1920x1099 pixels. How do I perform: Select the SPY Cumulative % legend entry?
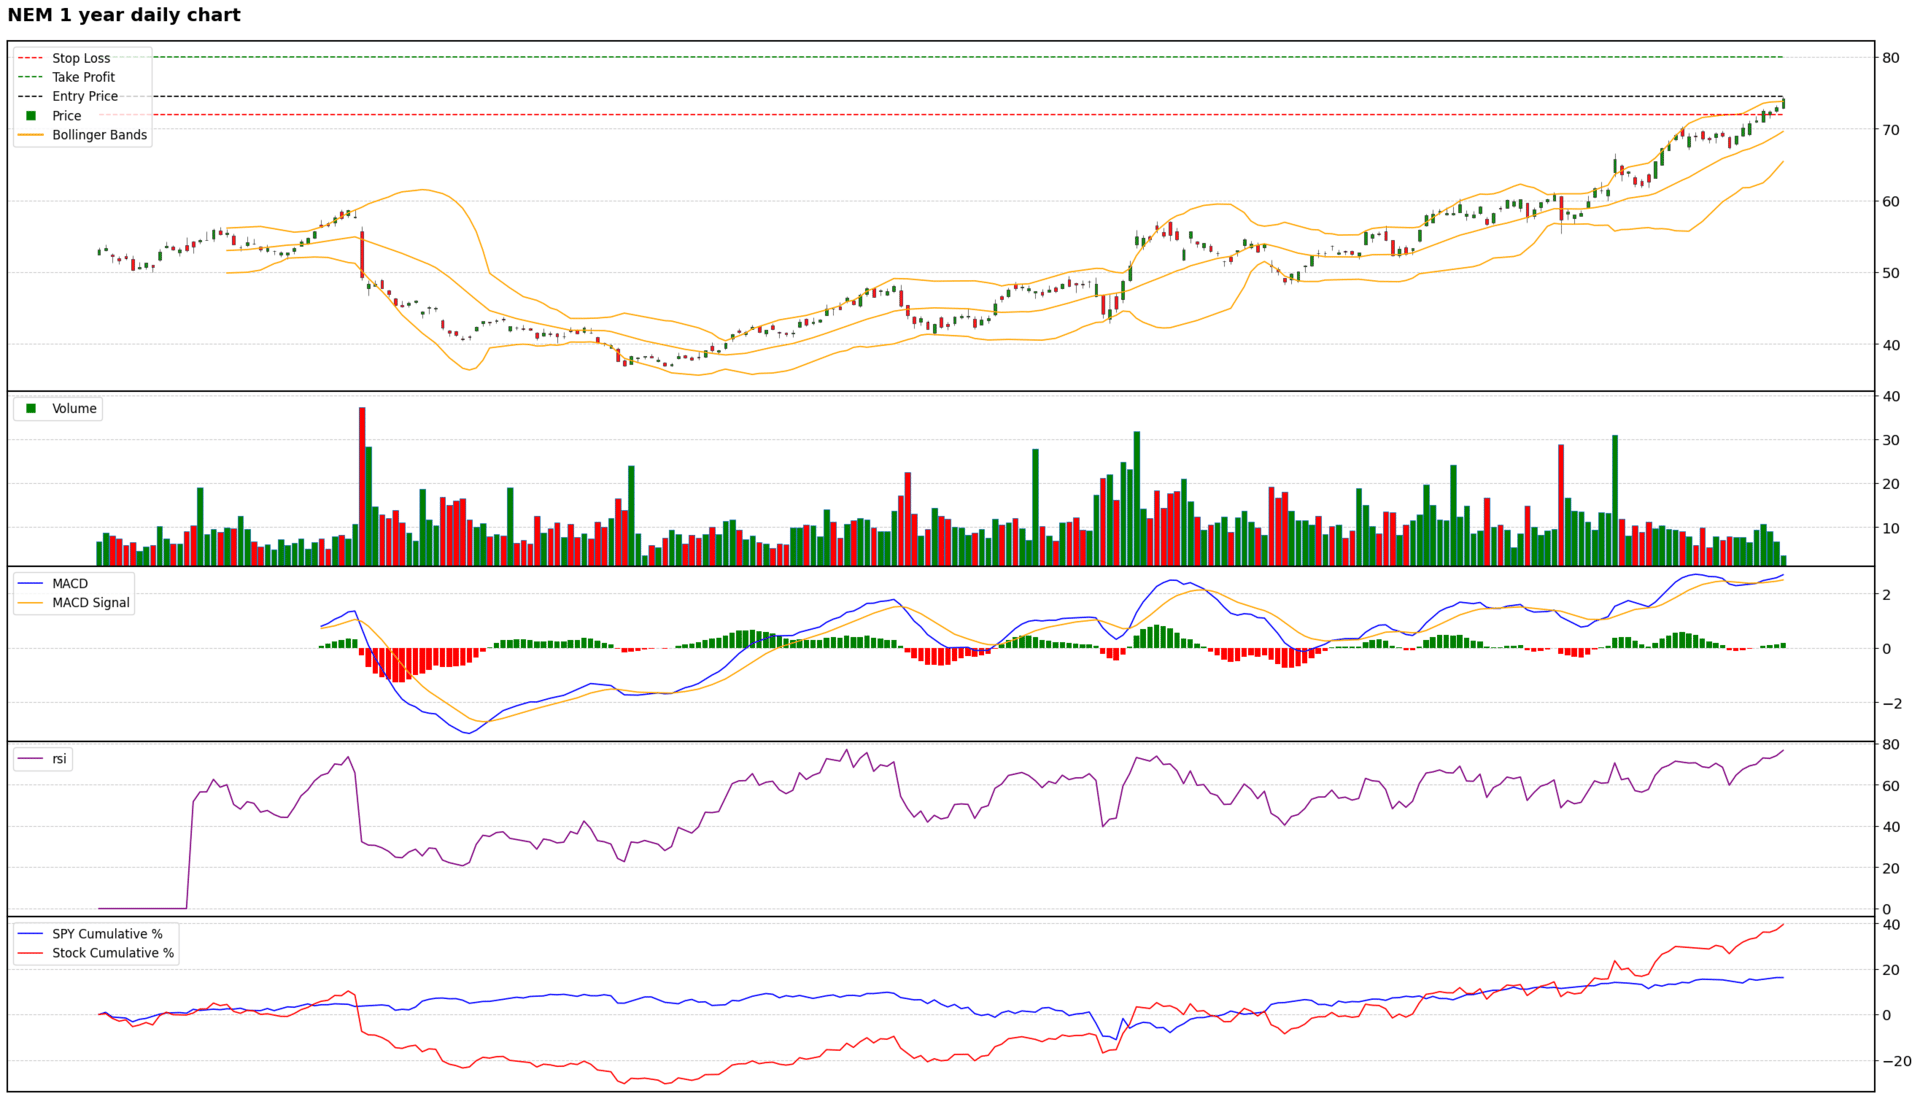tap(107, 934)
